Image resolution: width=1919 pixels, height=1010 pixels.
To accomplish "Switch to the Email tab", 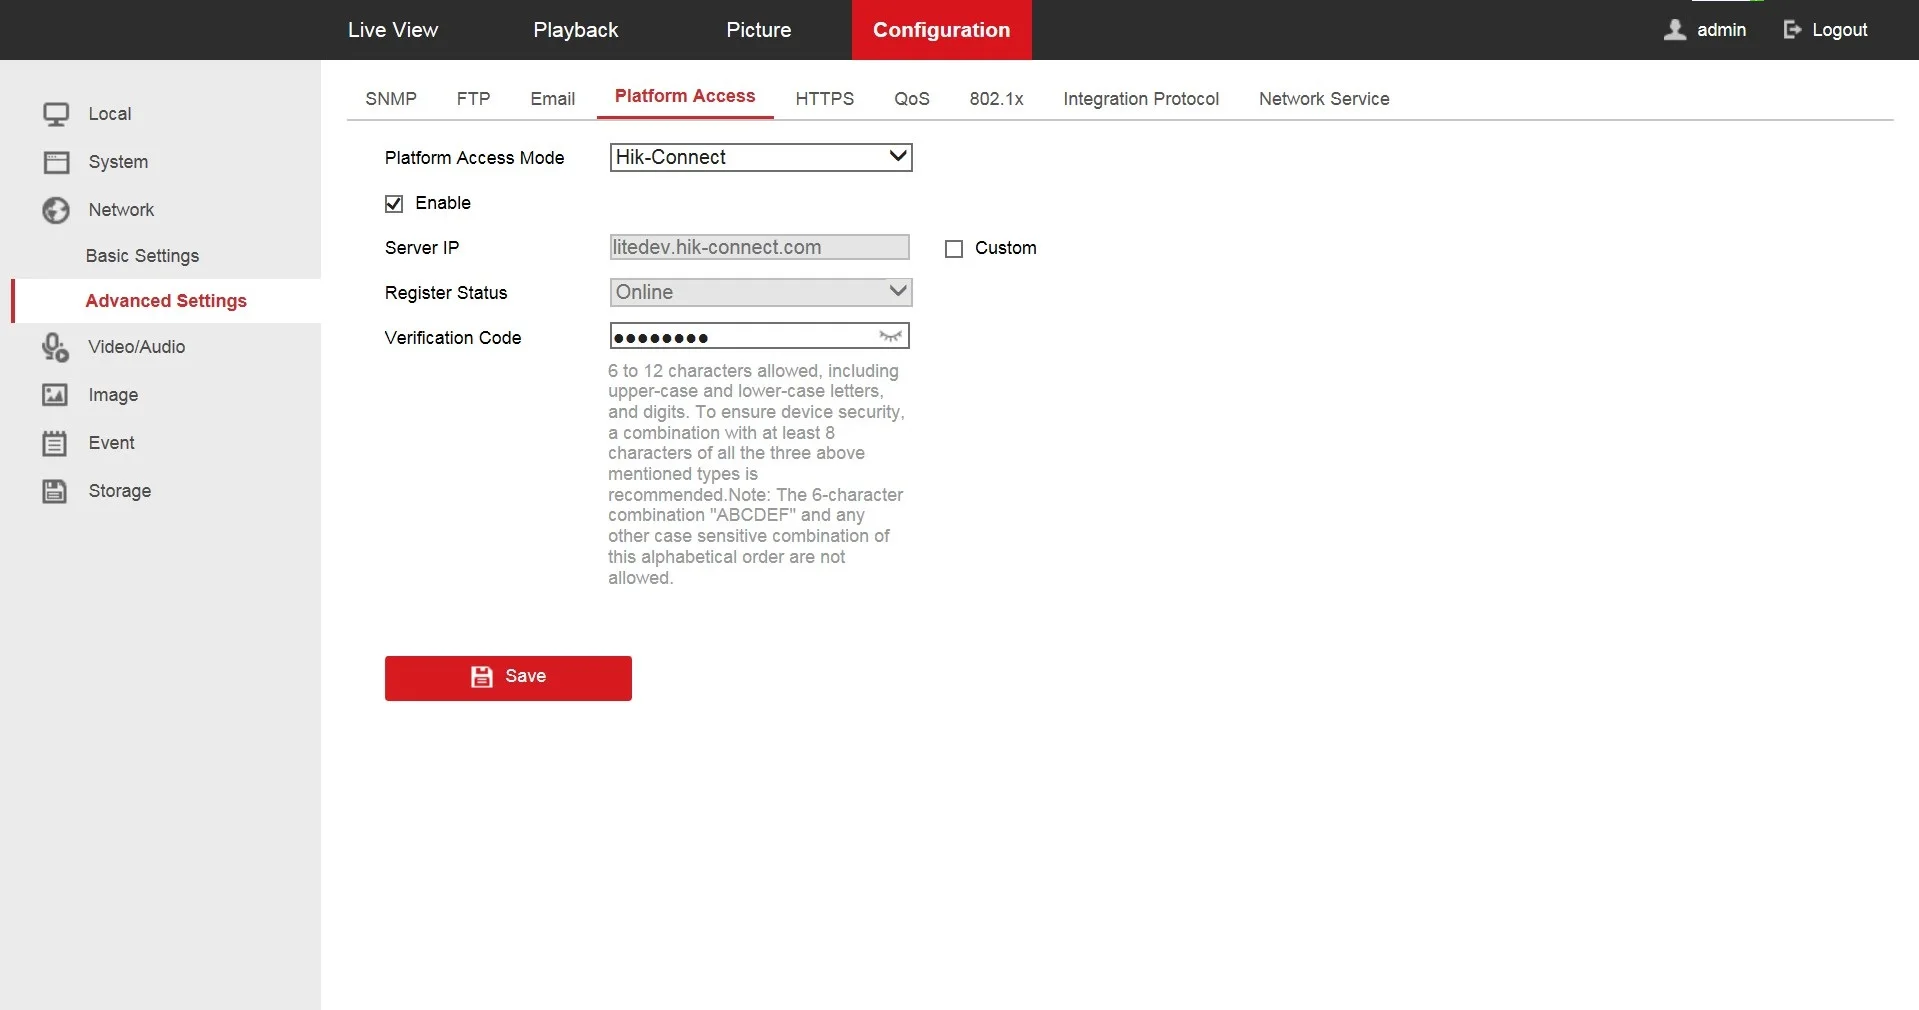I will 553,99.
